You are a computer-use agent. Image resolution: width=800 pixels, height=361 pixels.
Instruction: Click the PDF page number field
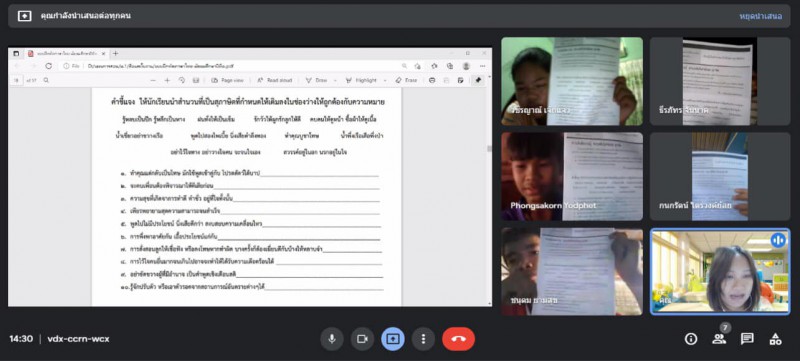(x=16, y=80)
